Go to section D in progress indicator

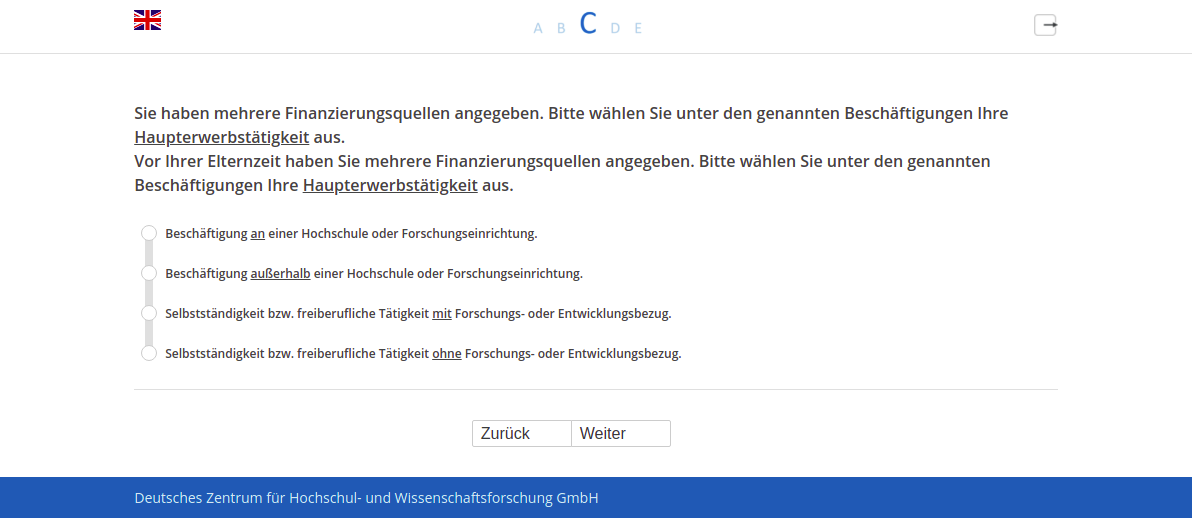point(615,29)
